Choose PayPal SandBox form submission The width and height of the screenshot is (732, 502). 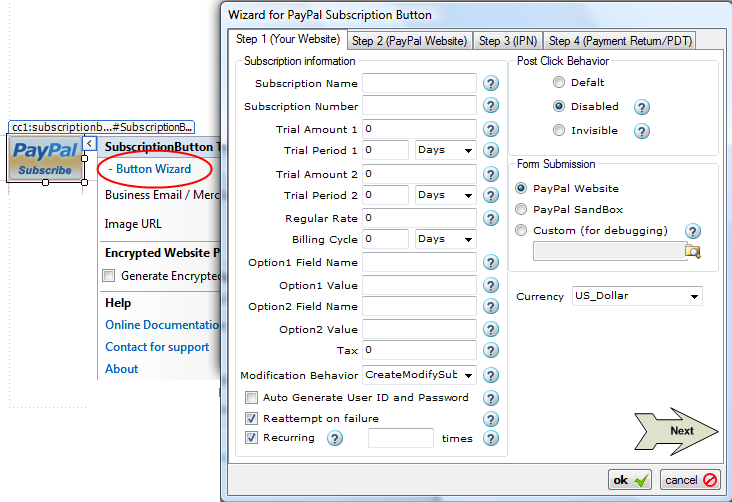pos(521,209)
